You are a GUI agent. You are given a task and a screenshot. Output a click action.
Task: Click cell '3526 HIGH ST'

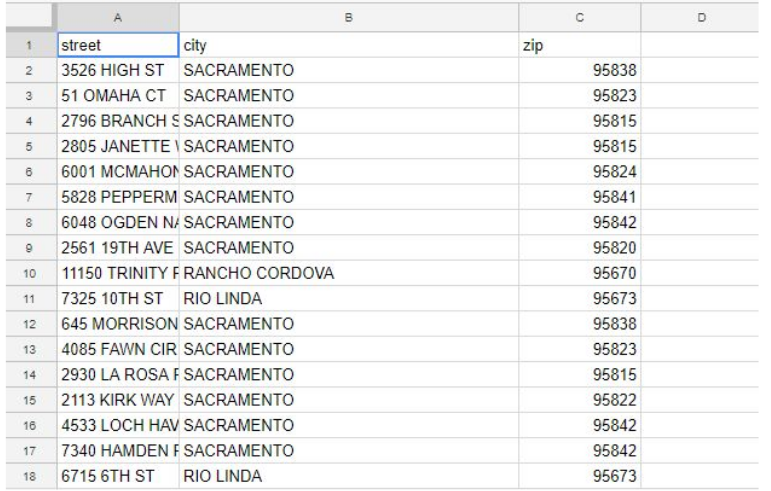(118, 70)
